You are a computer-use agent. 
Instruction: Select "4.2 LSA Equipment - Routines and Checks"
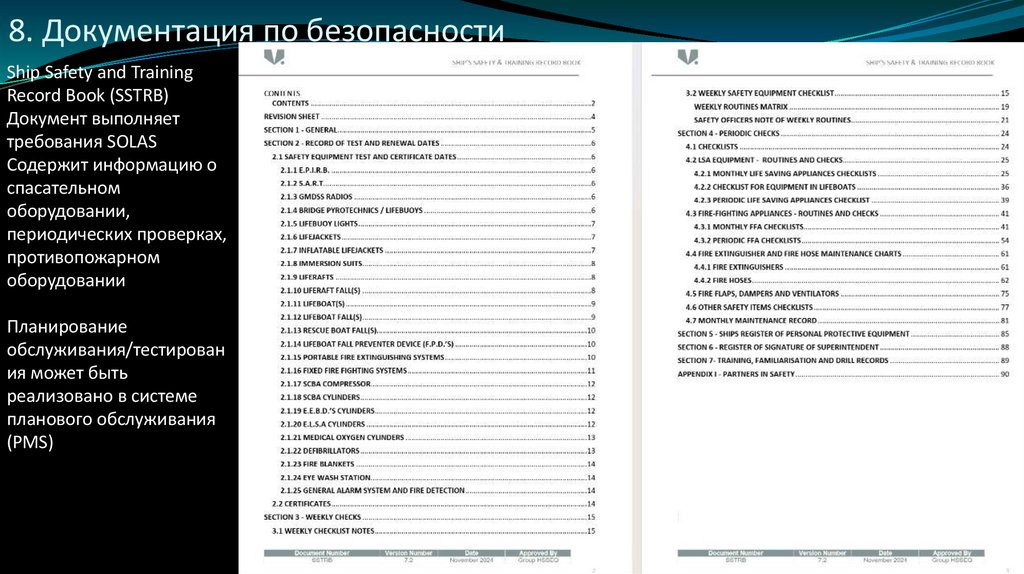(x=847, y=160)
